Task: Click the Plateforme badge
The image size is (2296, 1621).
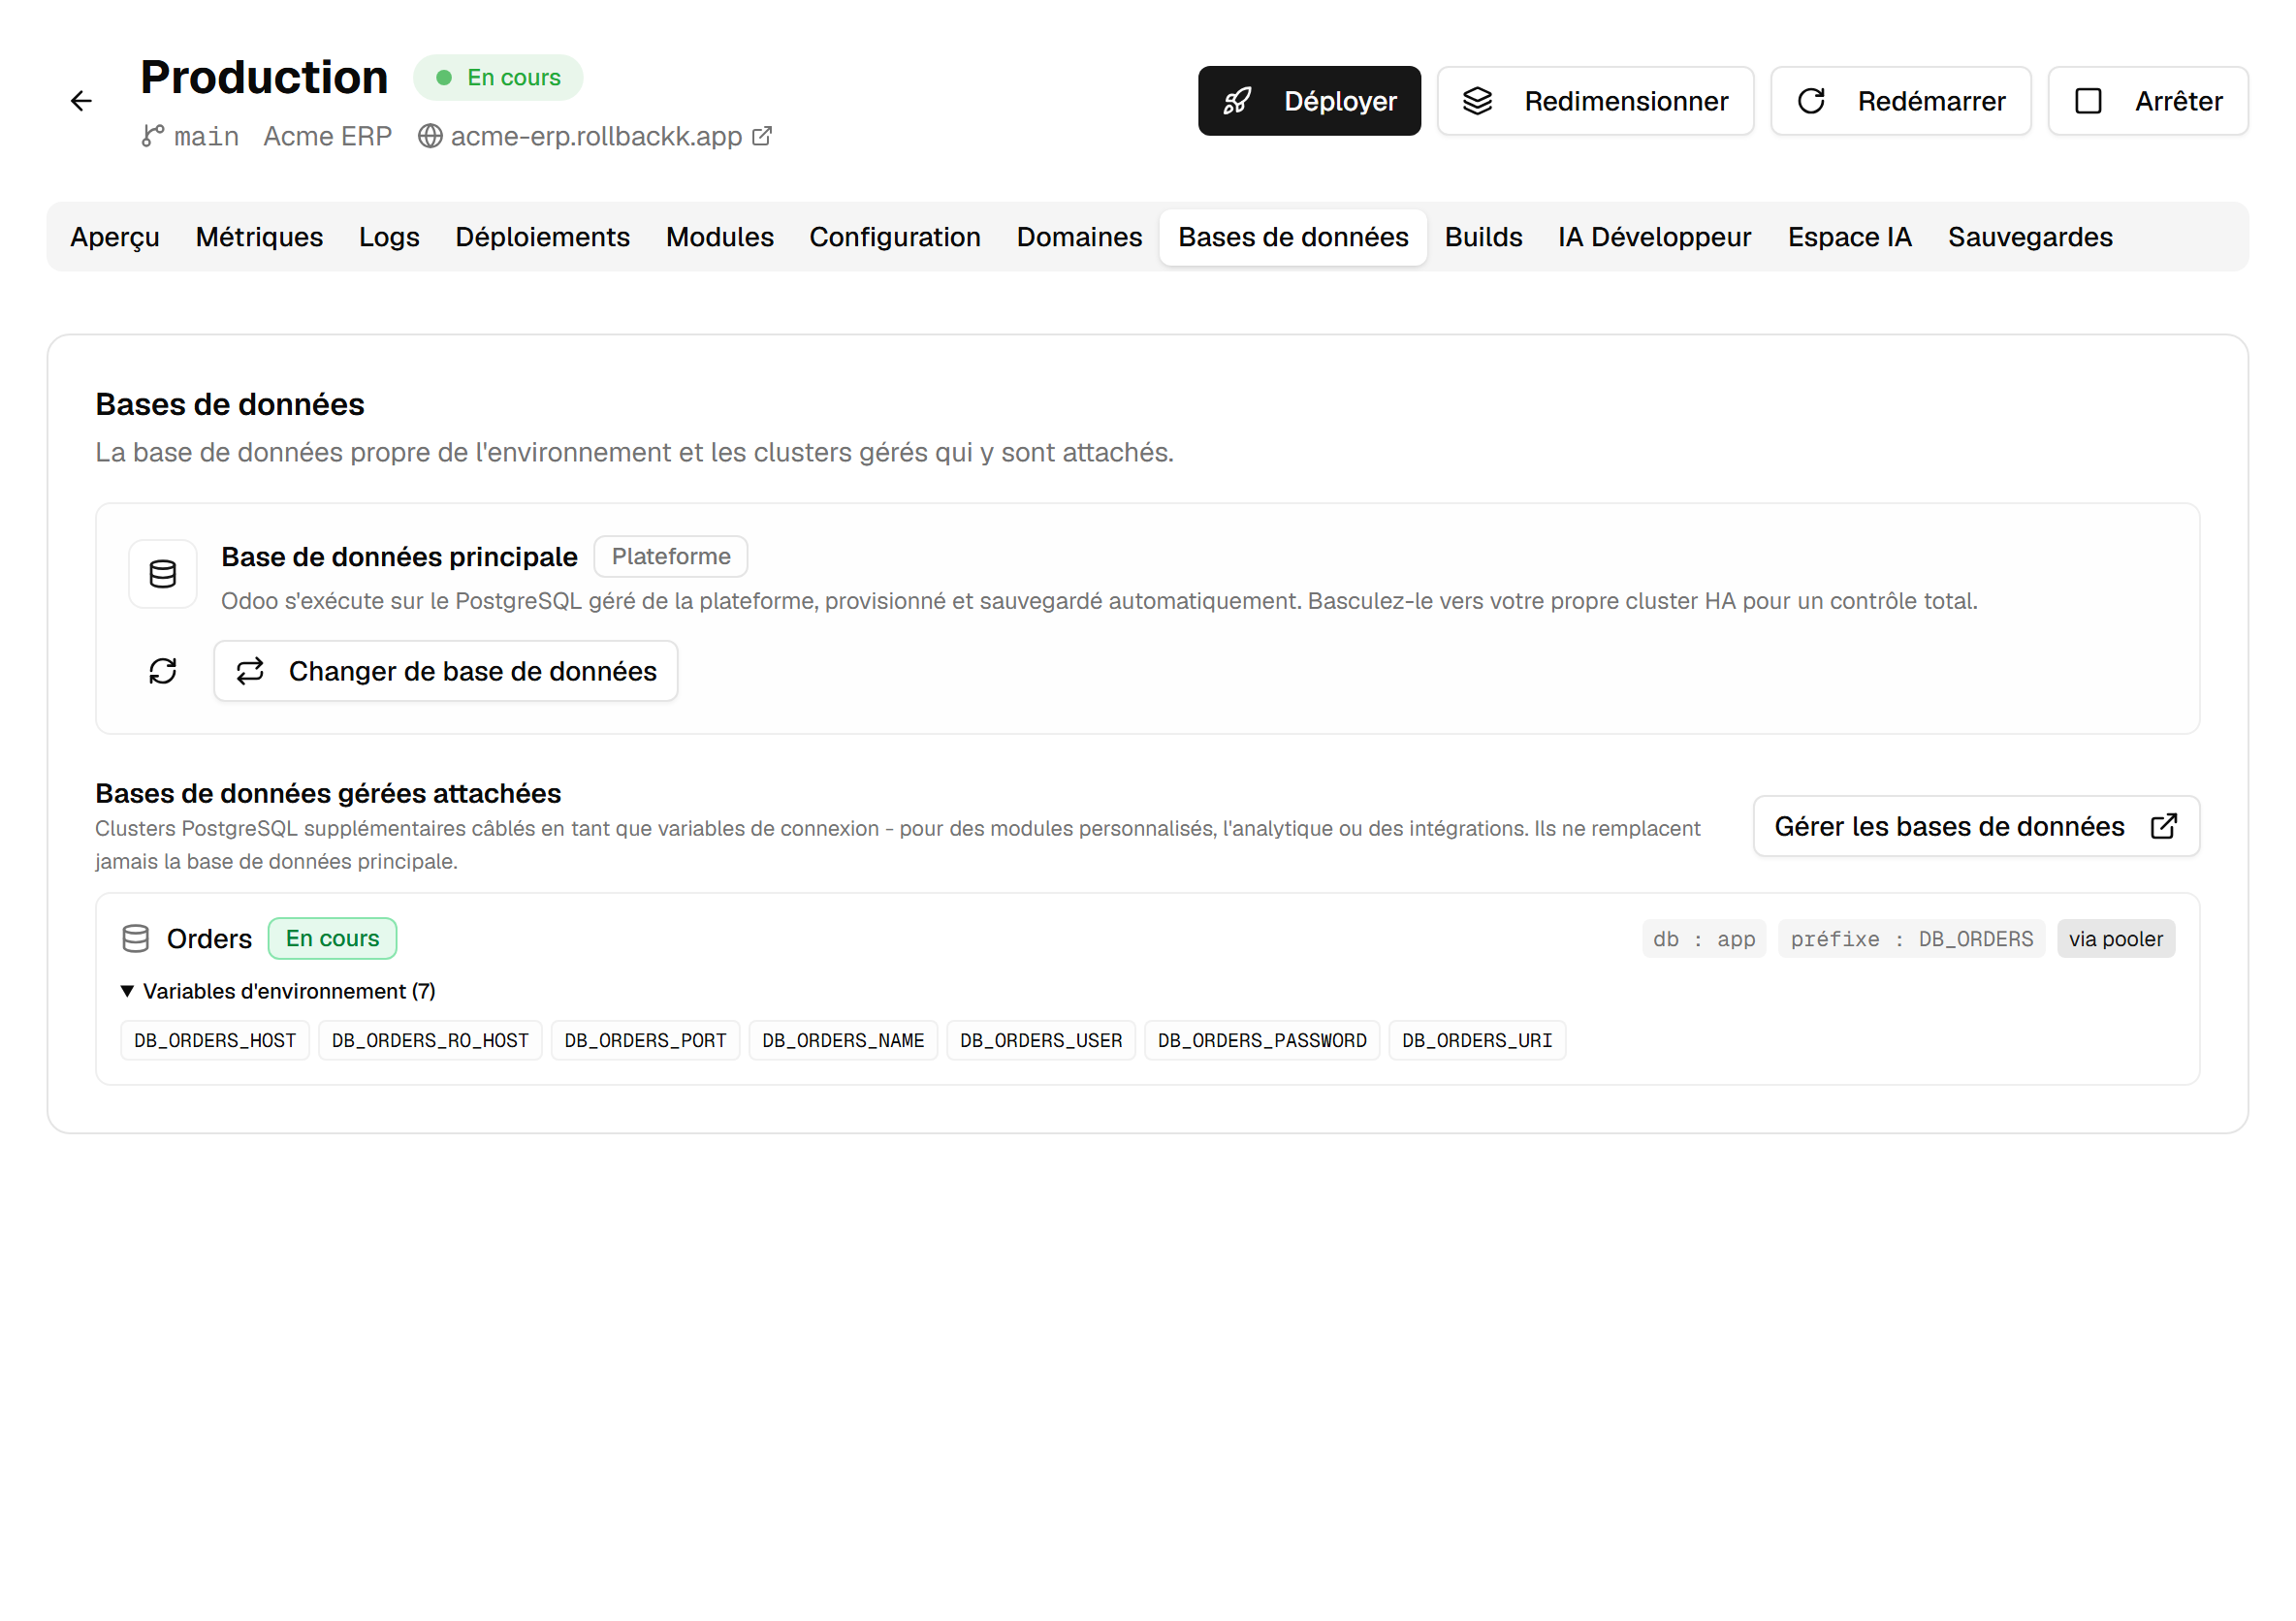Action: point(671,556)
